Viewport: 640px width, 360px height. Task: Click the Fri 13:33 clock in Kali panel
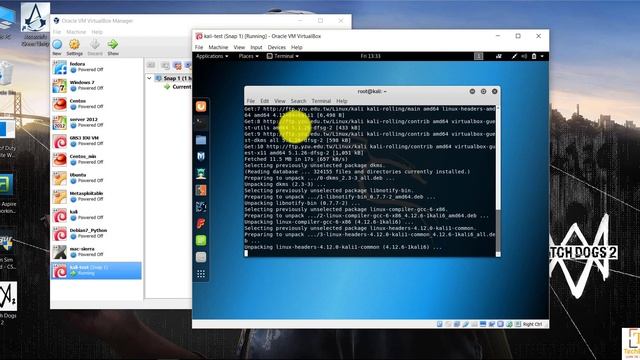371,56
